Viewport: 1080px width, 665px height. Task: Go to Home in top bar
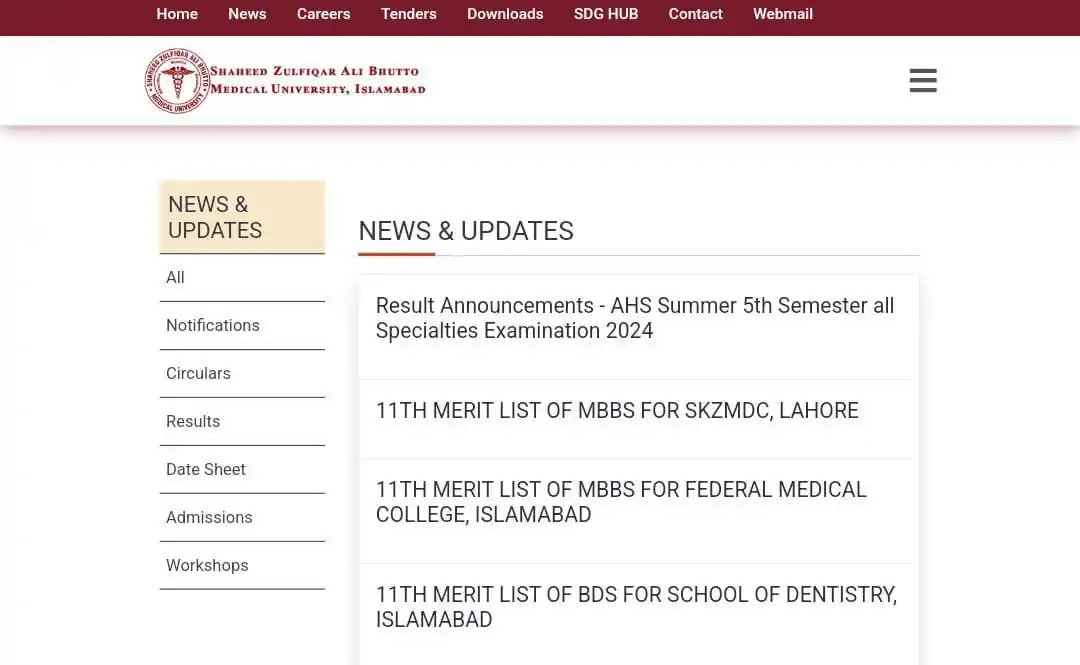177,14
